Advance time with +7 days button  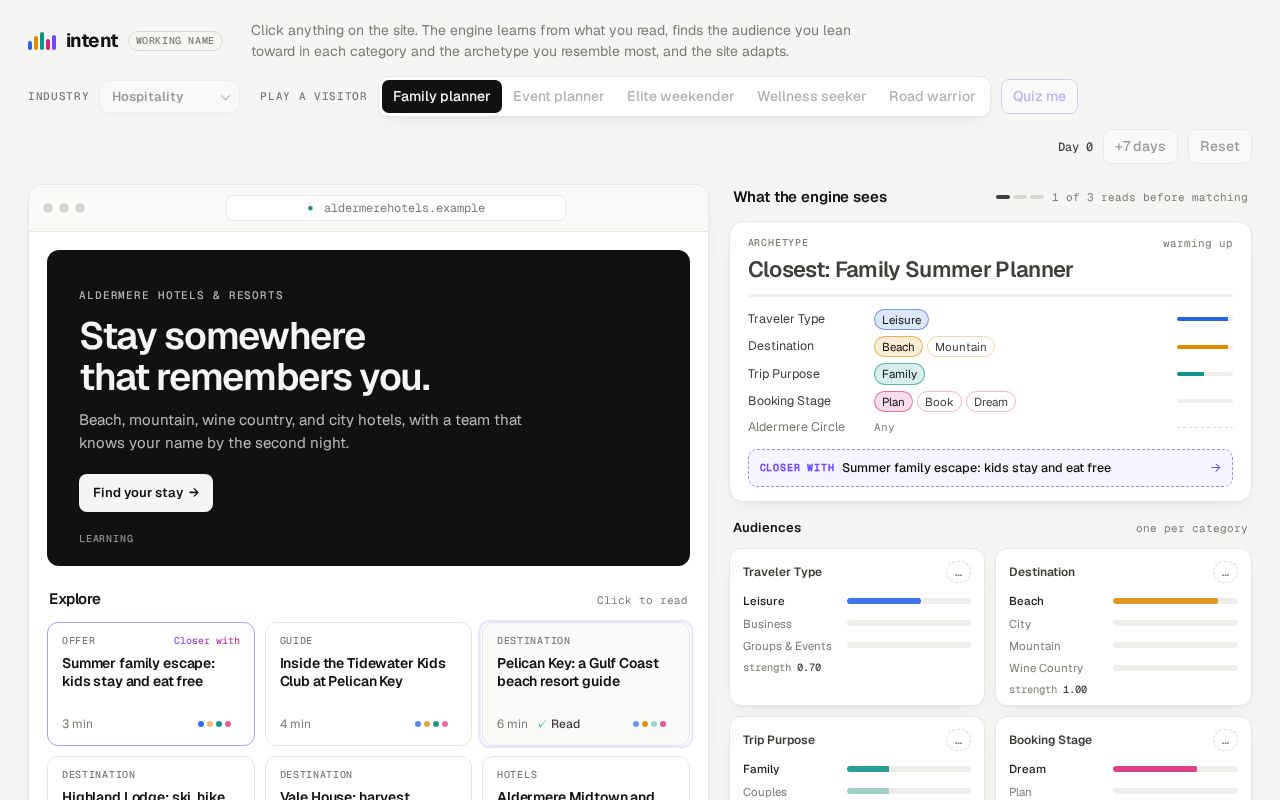point(1140,147)
